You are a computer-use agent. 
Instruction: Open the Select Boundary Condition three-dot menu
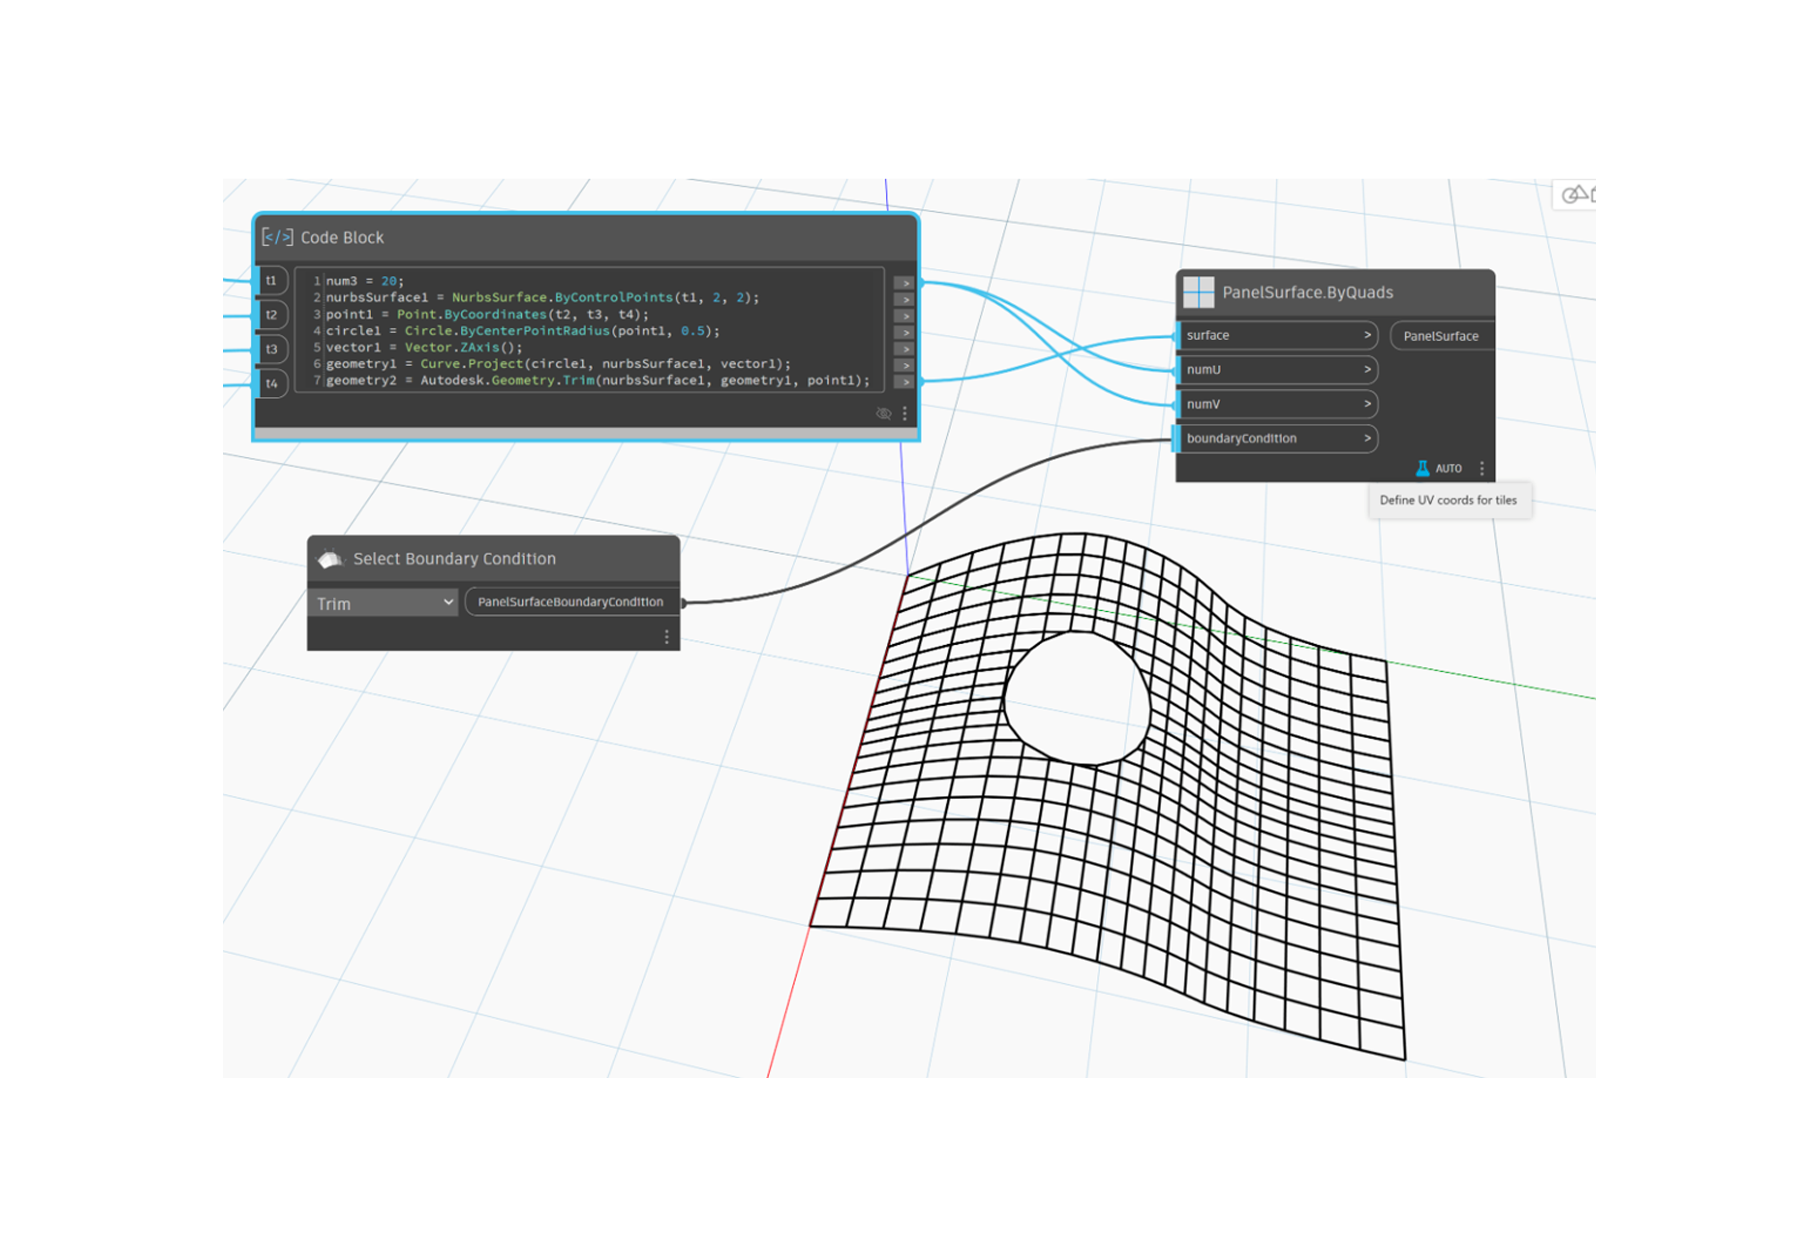click(667, 637)
